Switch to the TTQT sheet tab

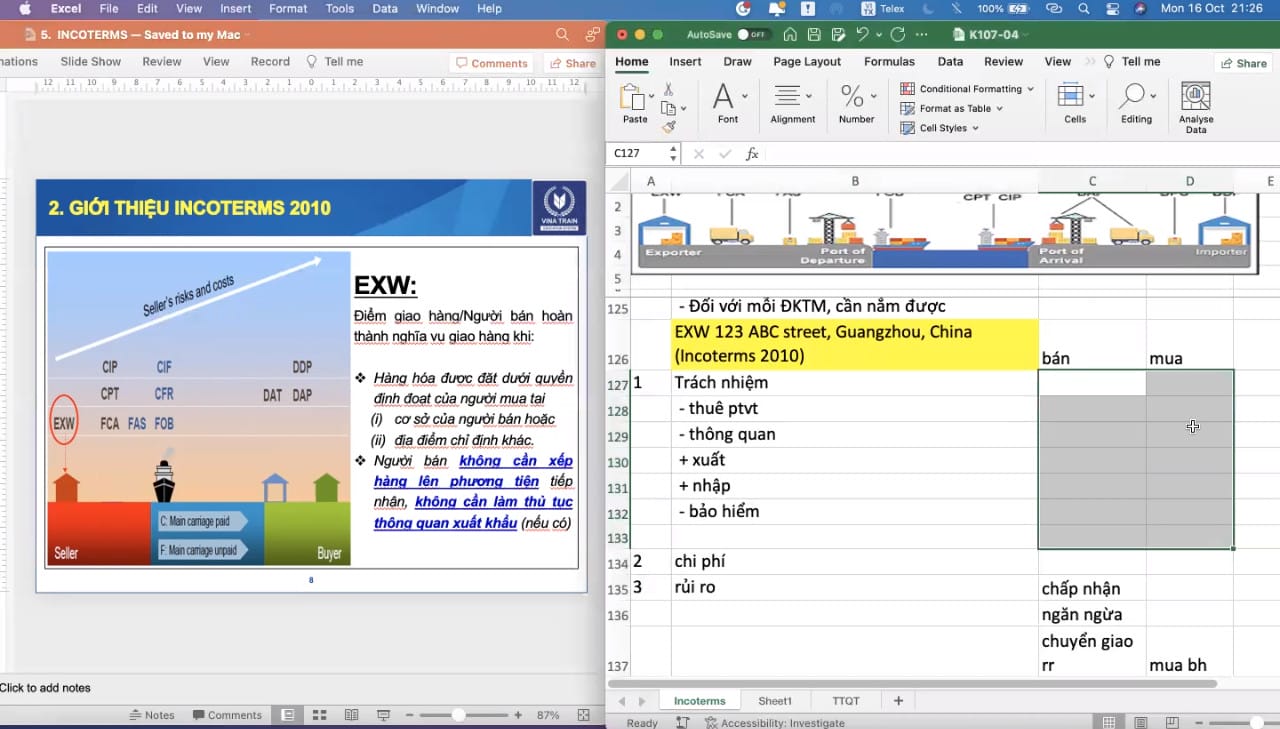(x=845, y=701)
